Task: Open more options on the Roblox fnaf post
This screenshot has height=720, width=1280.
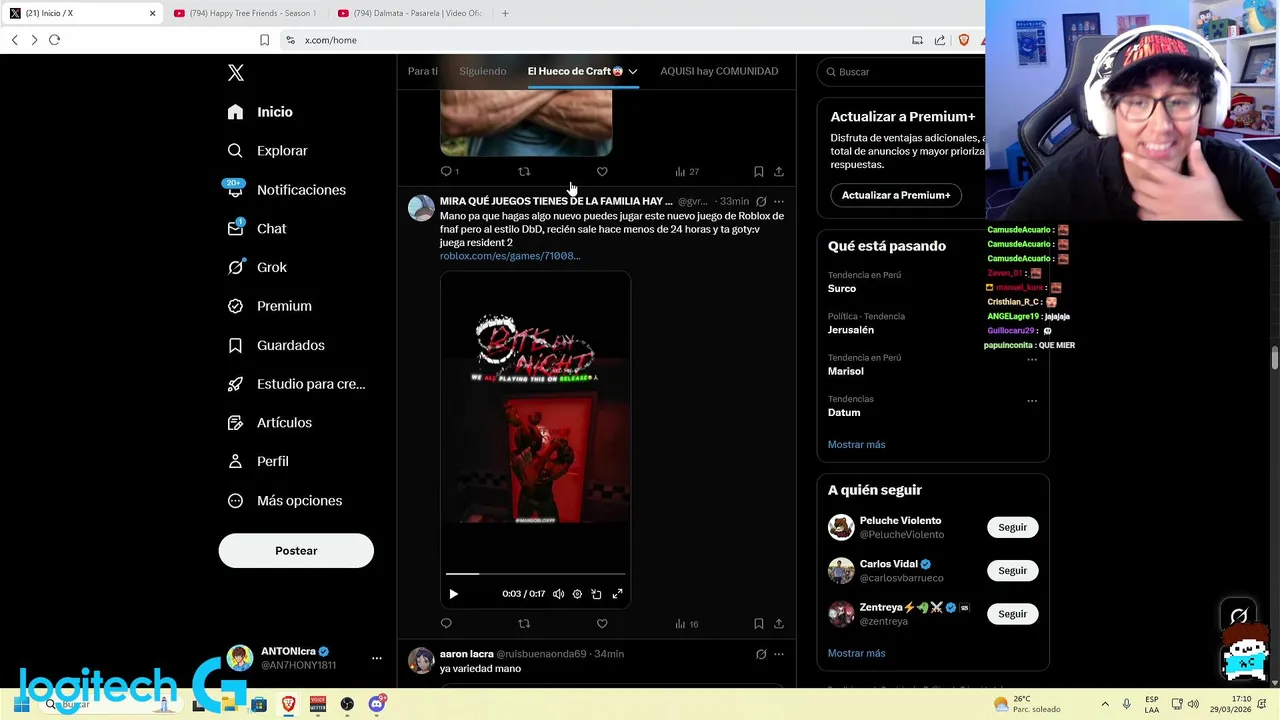Action: 779,201
